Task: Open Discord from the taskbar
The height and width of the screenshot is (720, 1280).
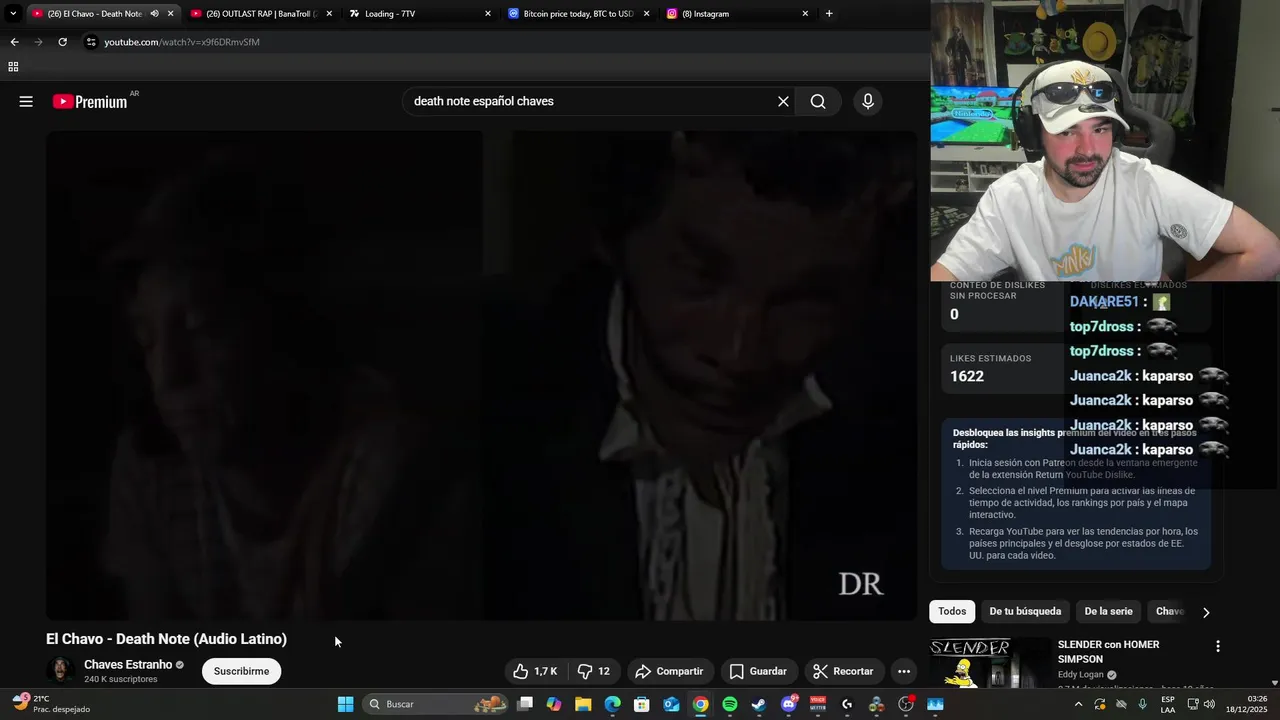Action: (789, 704)
